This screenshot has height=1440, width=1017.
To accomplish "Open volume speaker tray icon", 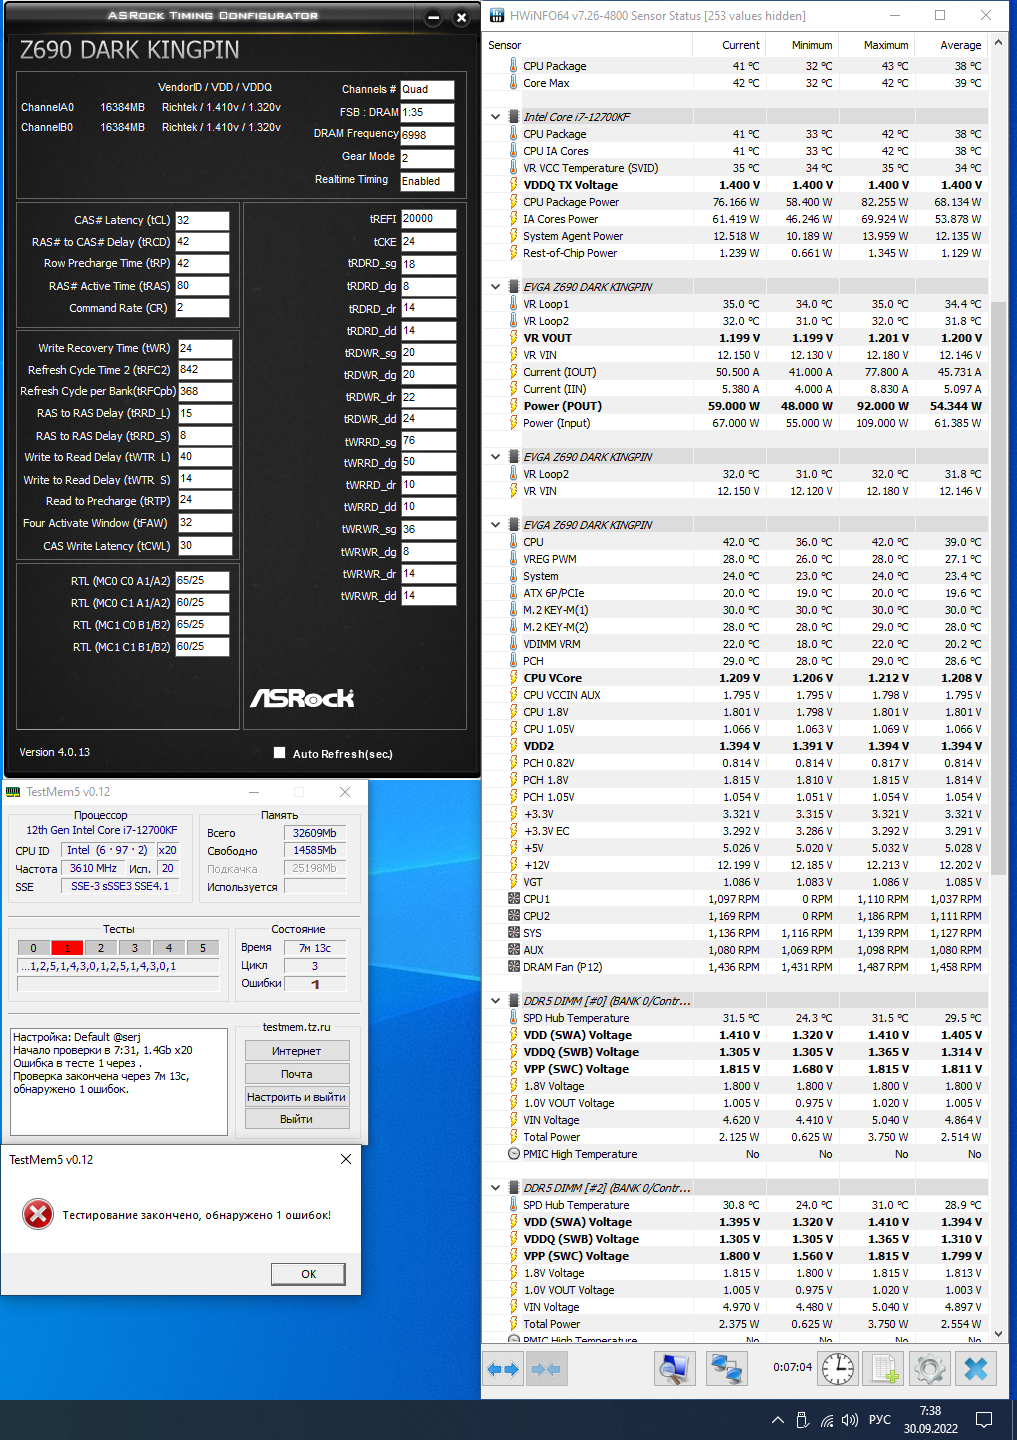I will (850, 1420).
